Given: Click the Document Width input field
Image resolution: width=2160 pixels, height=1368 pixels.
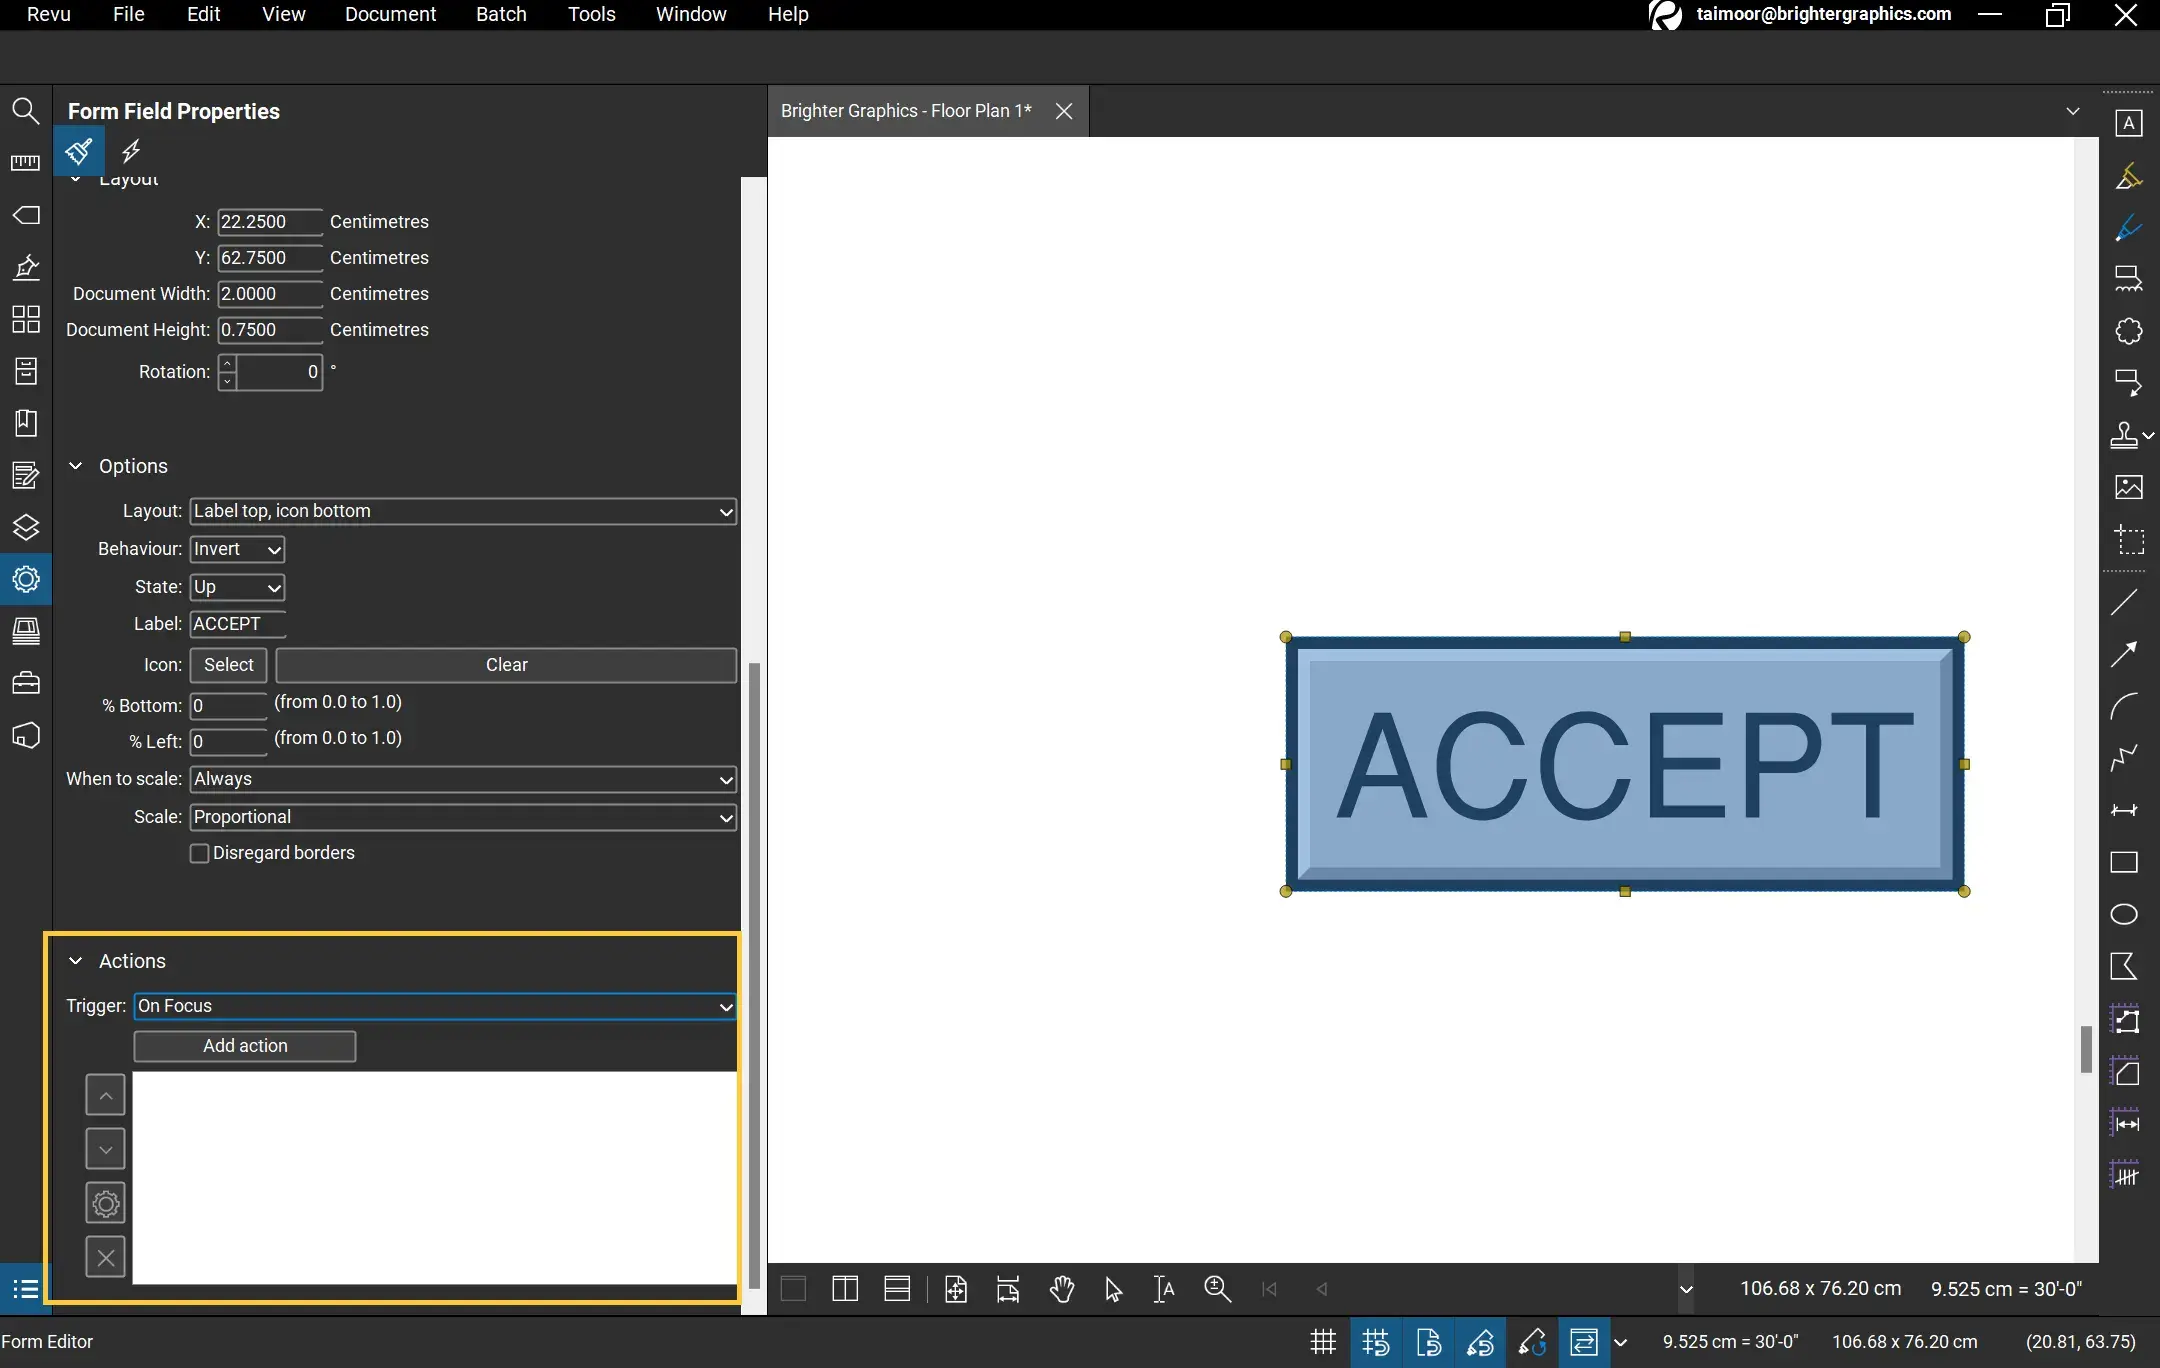Looking at the screenshot, I should point(270,294).
